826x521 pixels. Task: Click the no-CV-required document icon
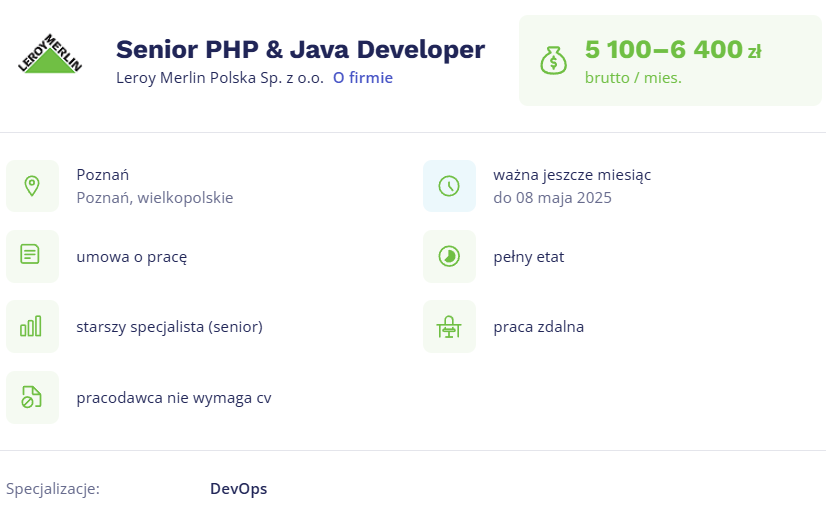(x=32, y=397)
